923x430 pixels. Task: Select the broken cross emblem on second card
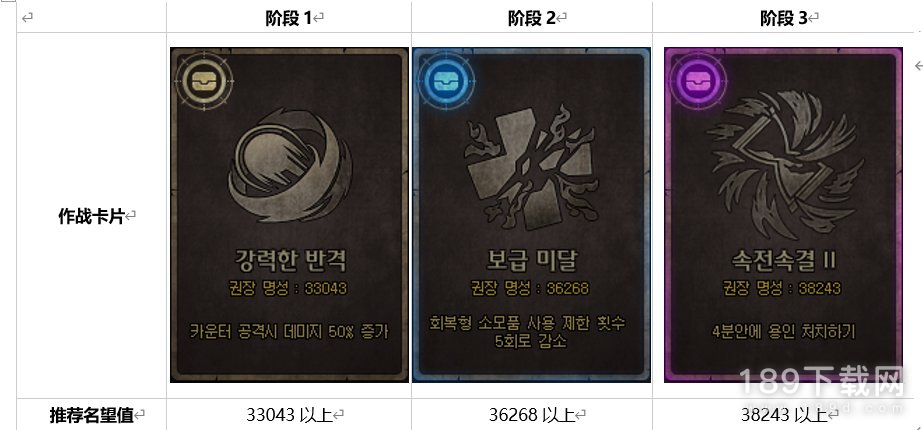pos(531,168)
